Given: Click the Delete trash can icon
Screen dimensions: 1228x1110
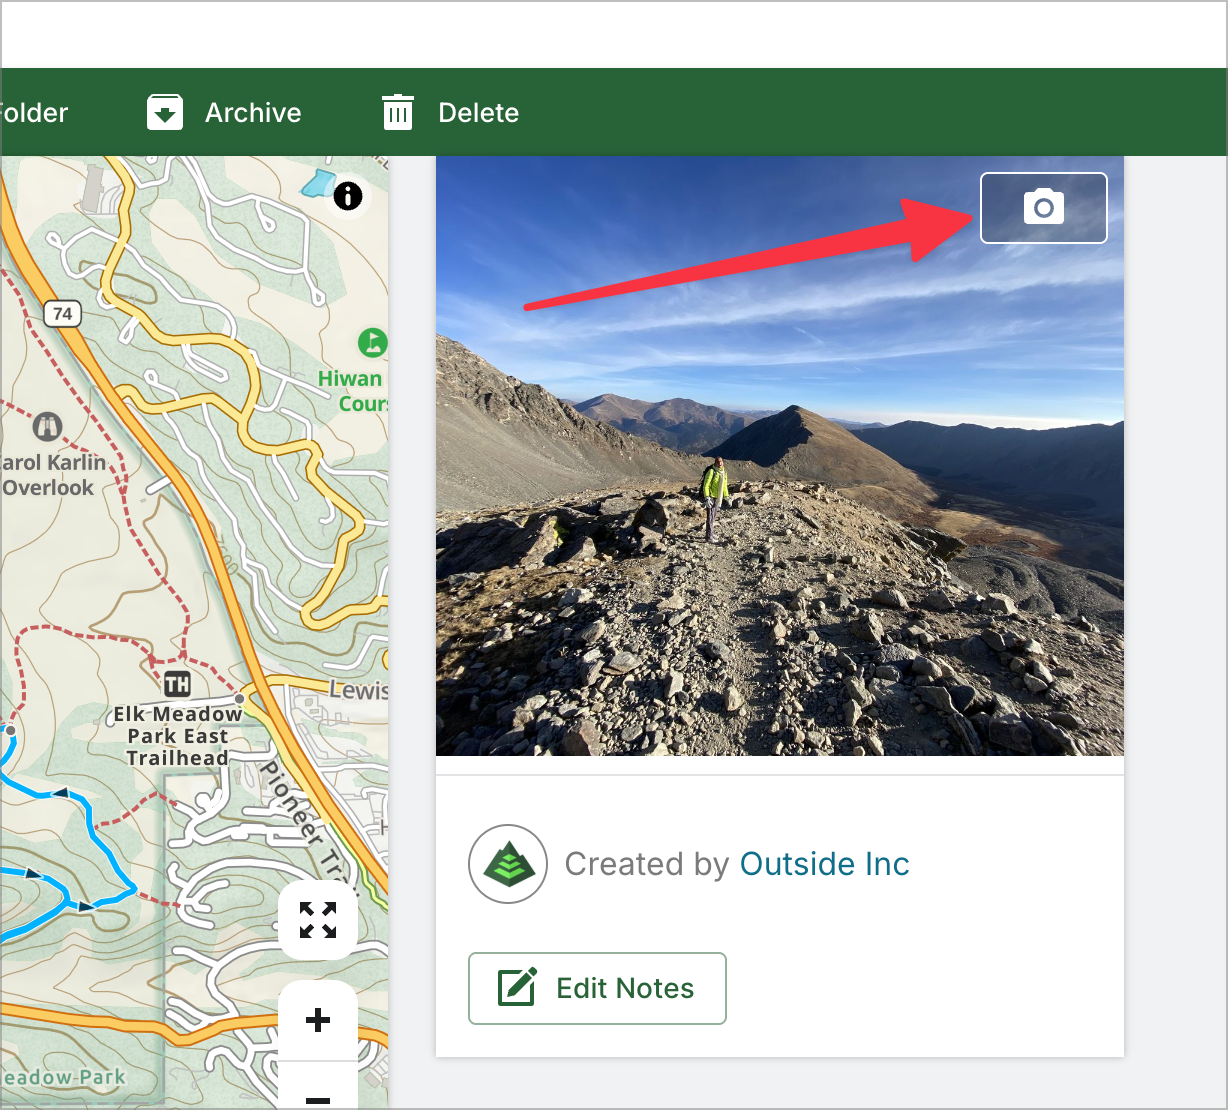Looking at the screenshot, I should [x=398, y=113].
